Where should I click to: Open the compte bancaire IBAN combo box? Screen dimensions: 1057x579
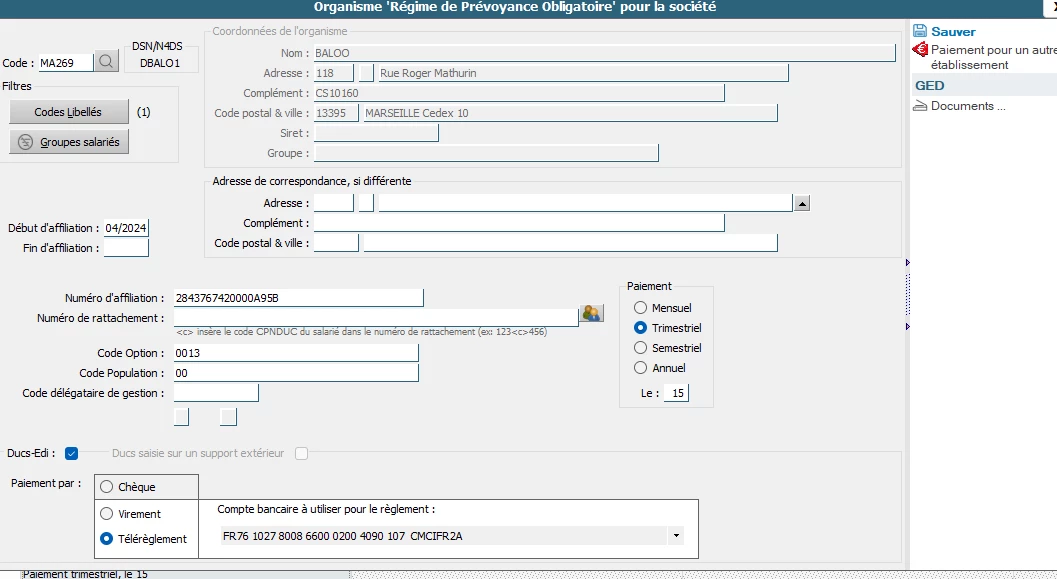pos(452,536)
